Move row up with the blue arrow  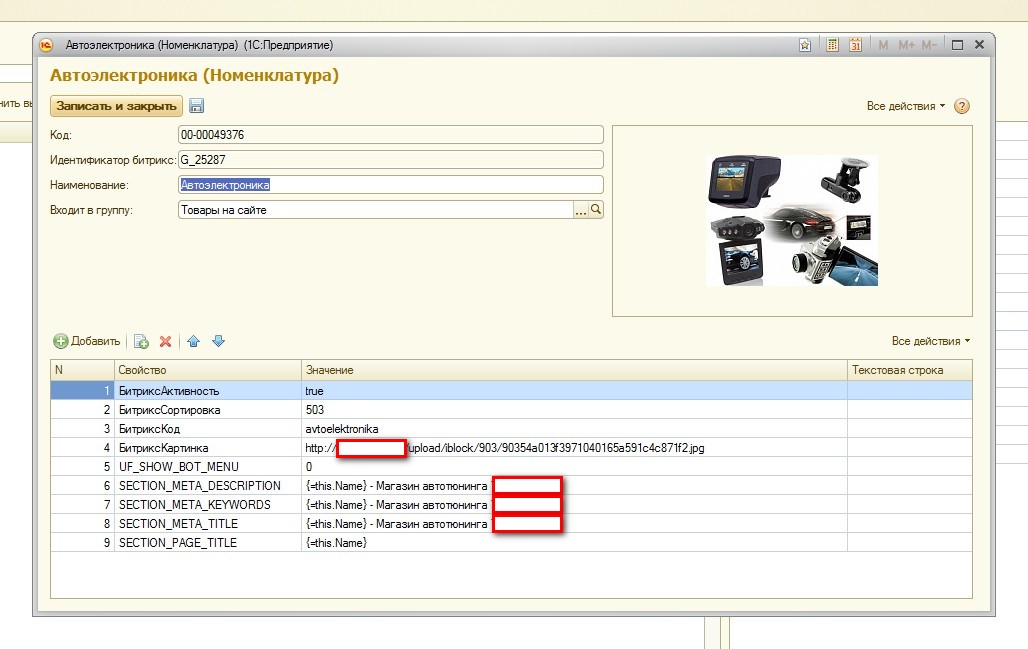[193, 341]
